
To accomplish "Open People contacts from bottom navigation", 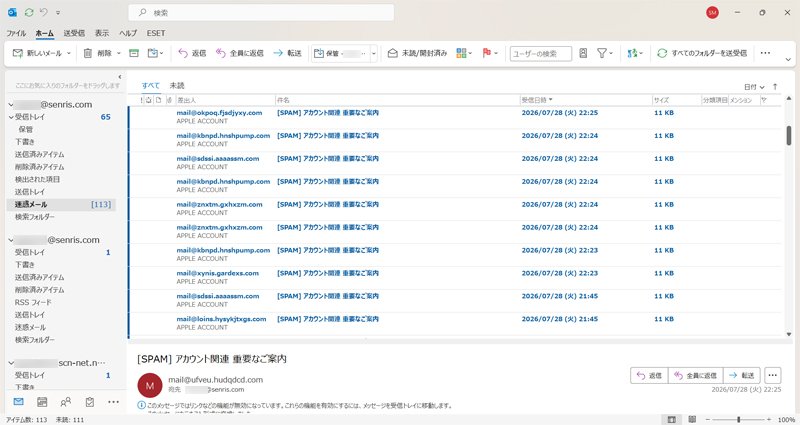I will point(66,402).
